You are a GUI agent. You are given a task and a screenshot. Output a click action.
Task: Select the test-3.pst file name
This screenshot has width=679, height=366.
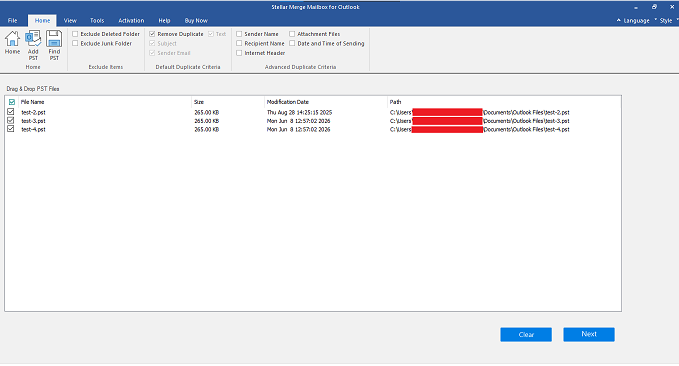point(33,121)
